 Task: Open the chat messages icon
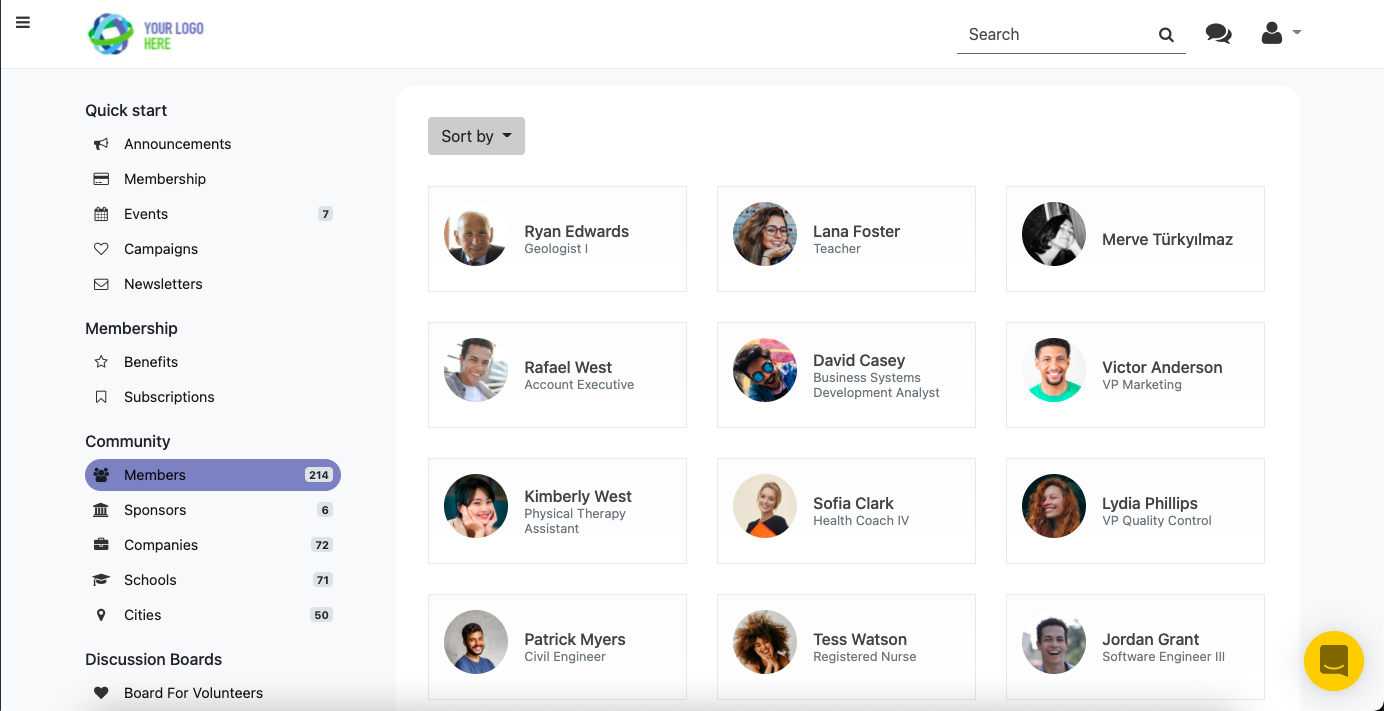click(x=1218, y=34)
